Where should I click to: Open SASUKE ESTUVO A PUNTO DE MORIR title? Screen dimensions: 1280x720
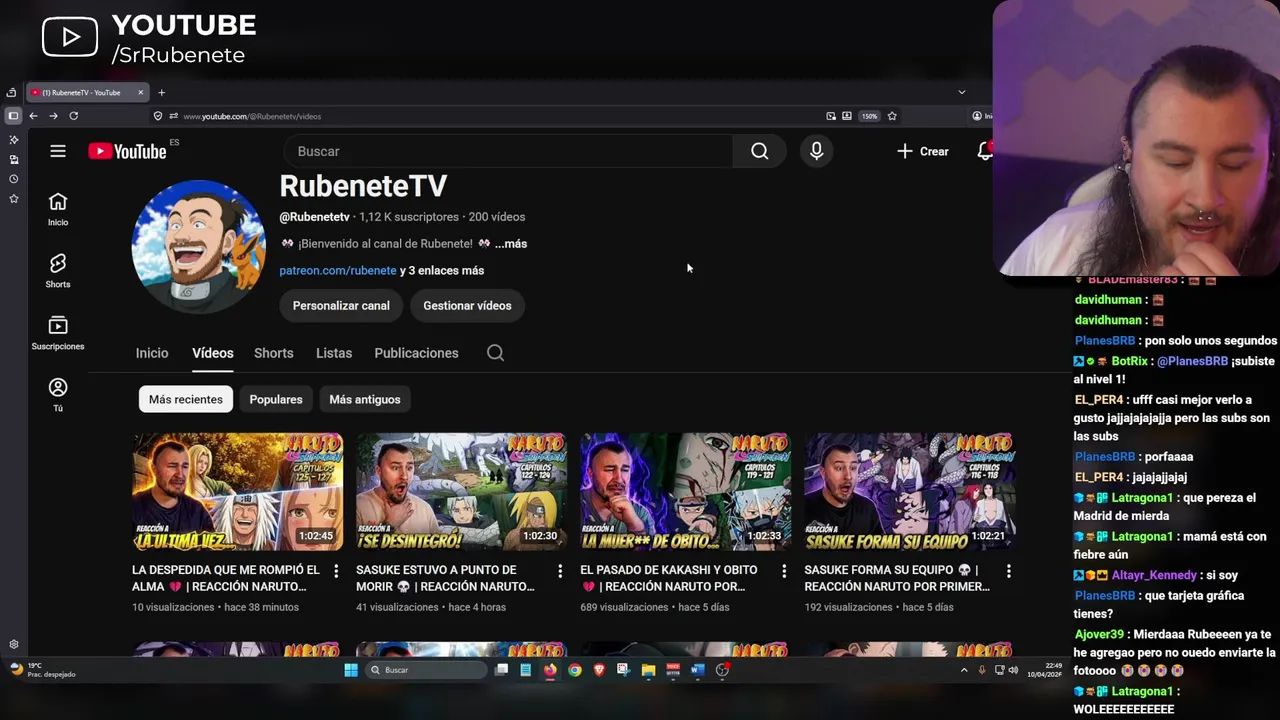coord(445,578)
